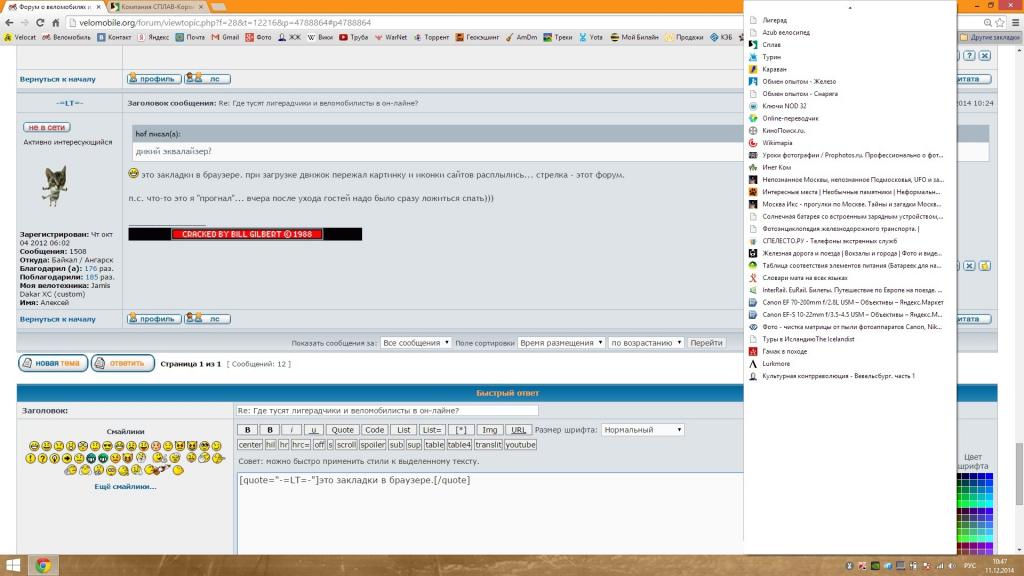
Task: Click the лс button below the -=LT=- post
Action: coord(207,319)
